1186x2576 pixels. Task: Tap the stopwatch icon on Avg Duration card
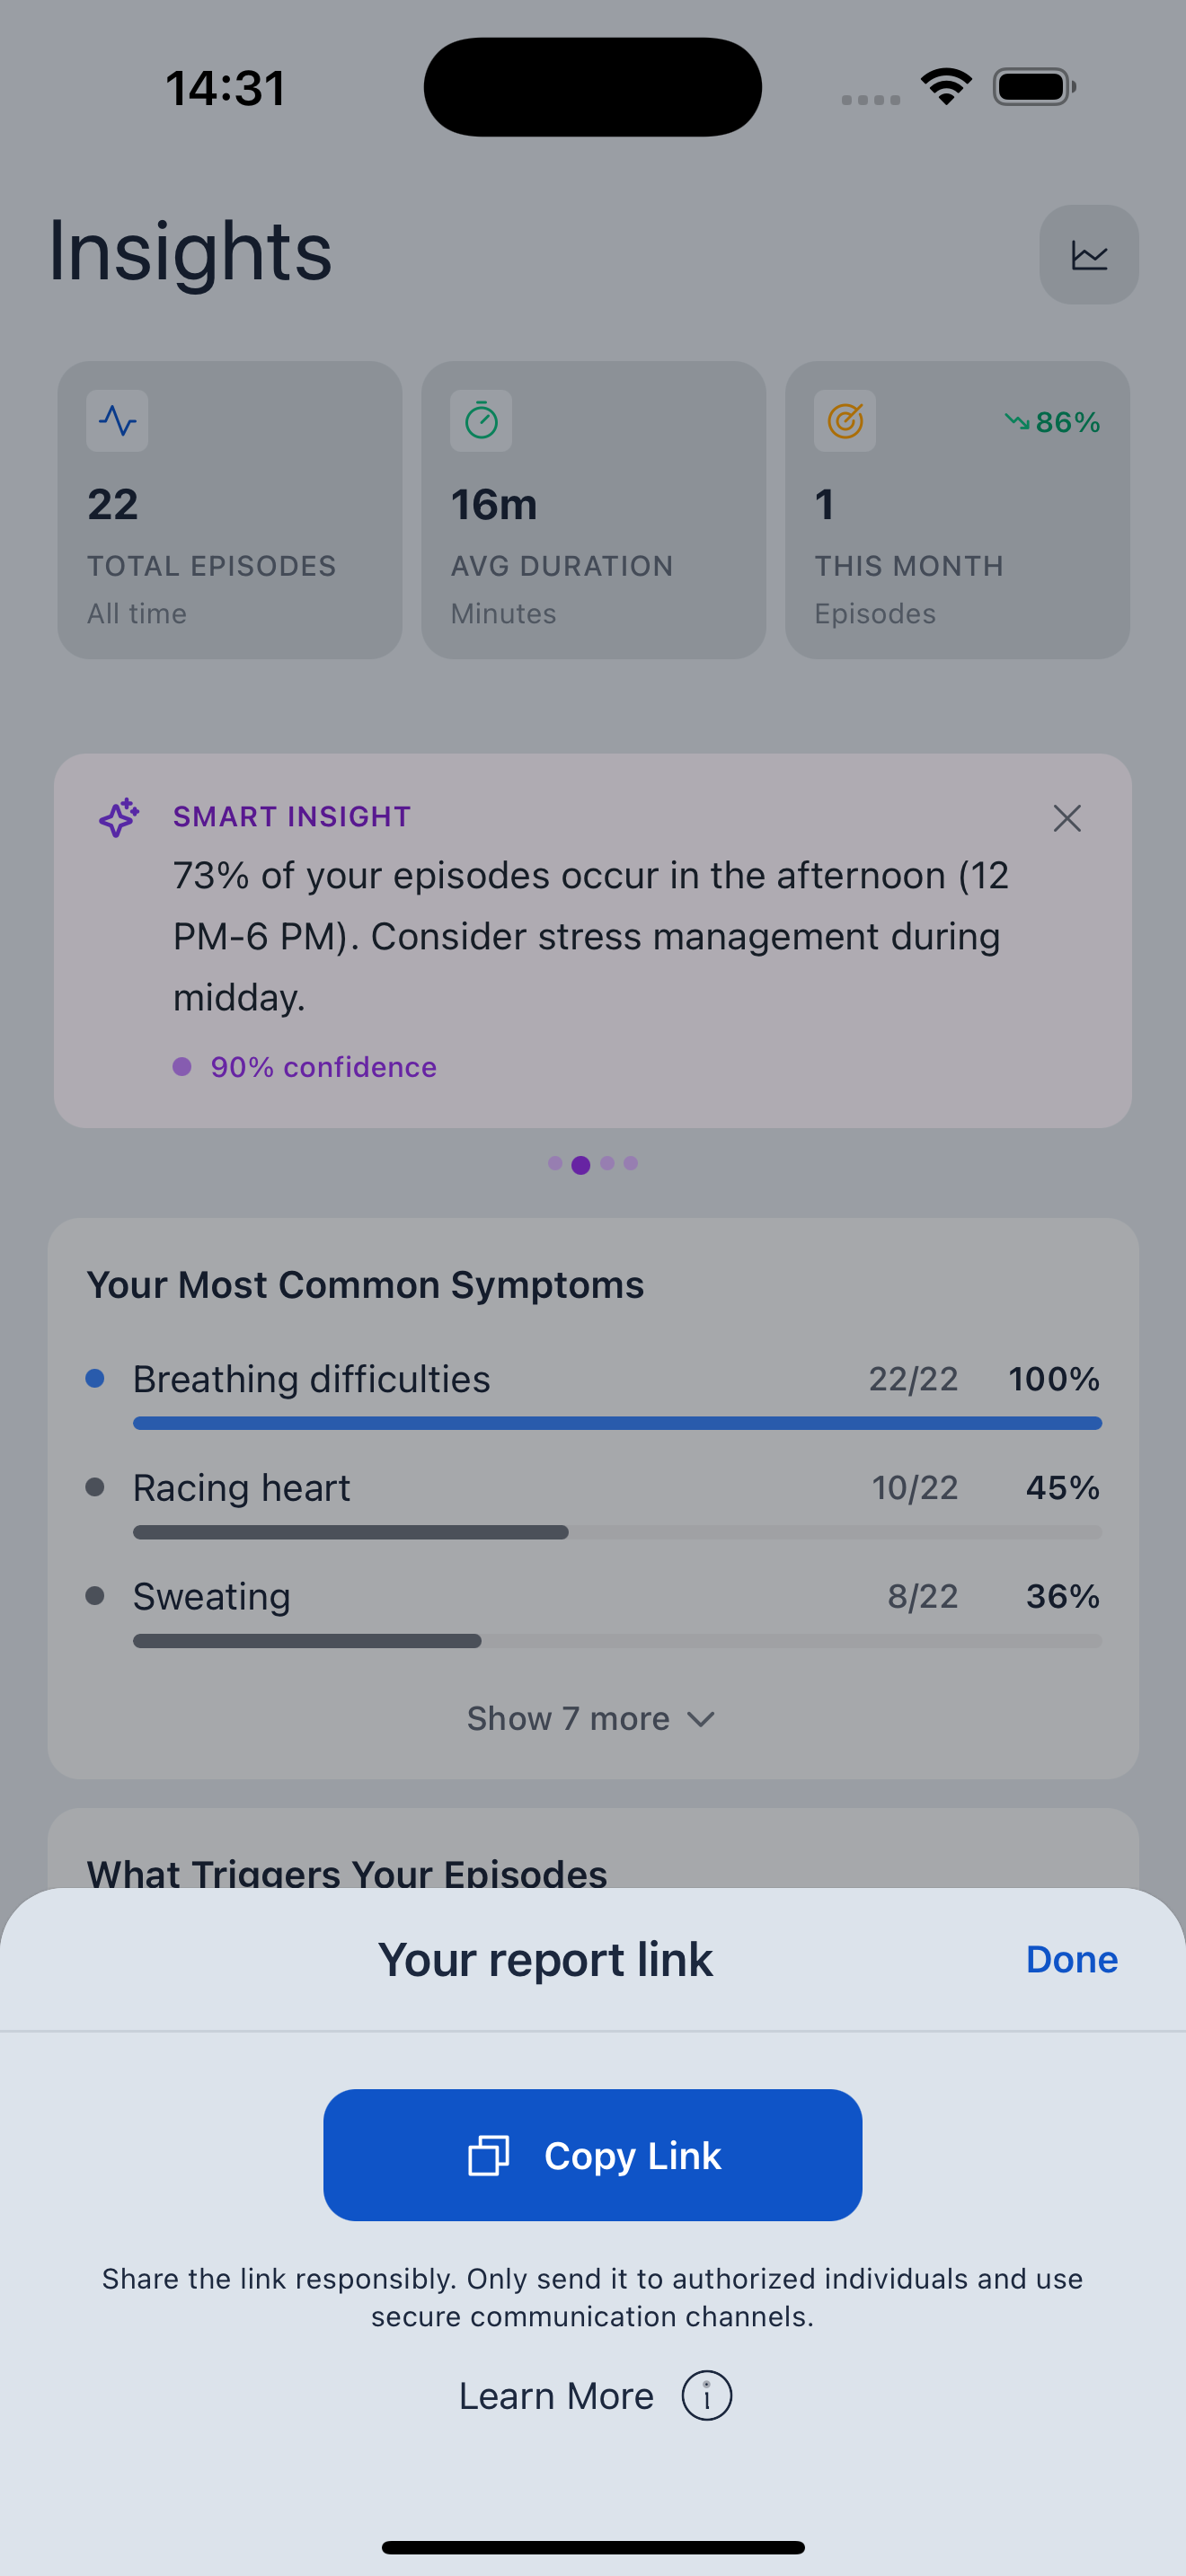pyautogui.click(x=481, y=421)
